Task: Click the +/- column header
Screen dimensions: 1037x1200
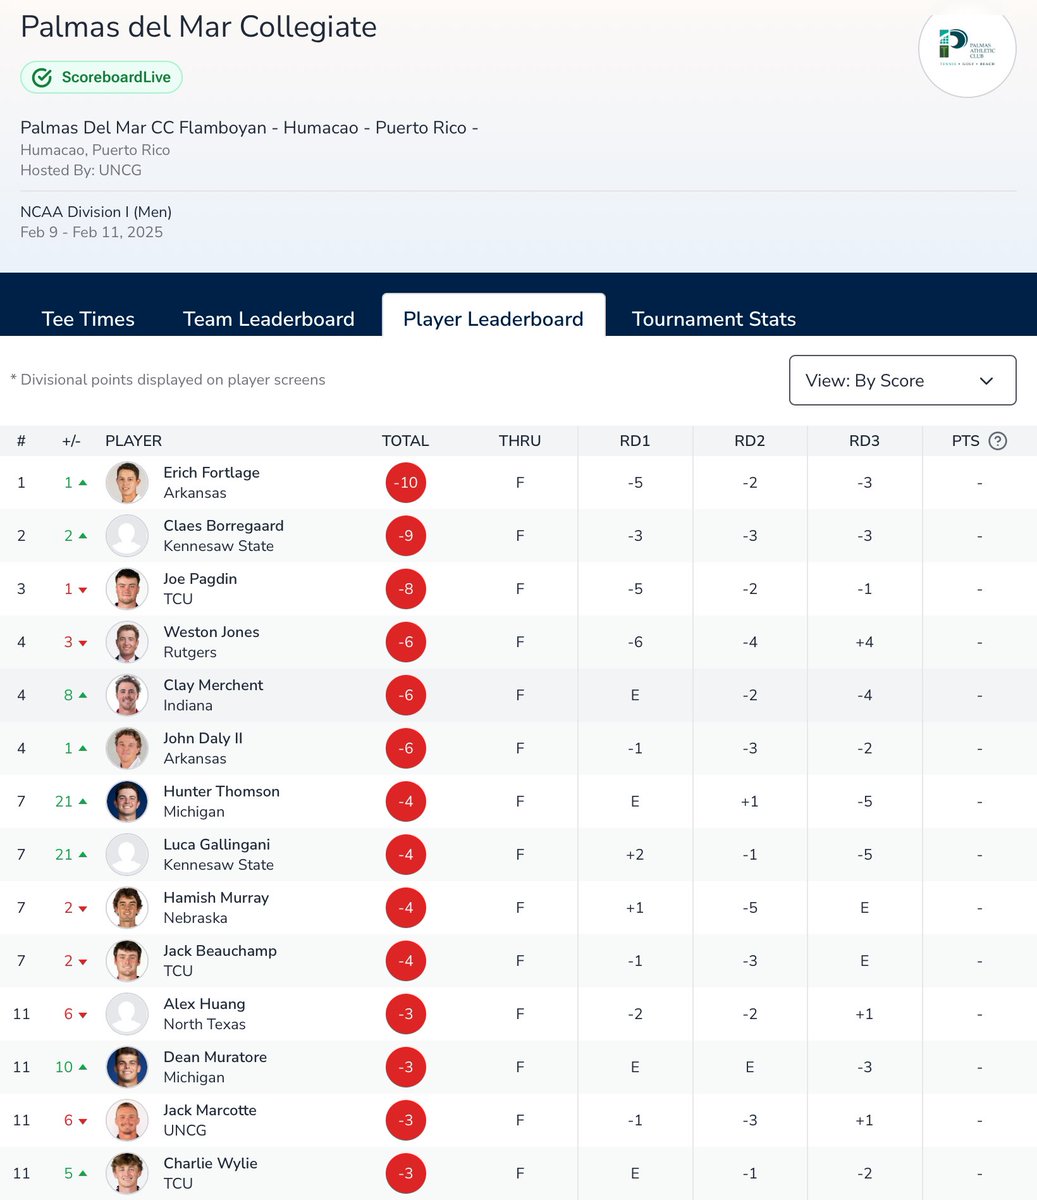Action: [71, 441]
